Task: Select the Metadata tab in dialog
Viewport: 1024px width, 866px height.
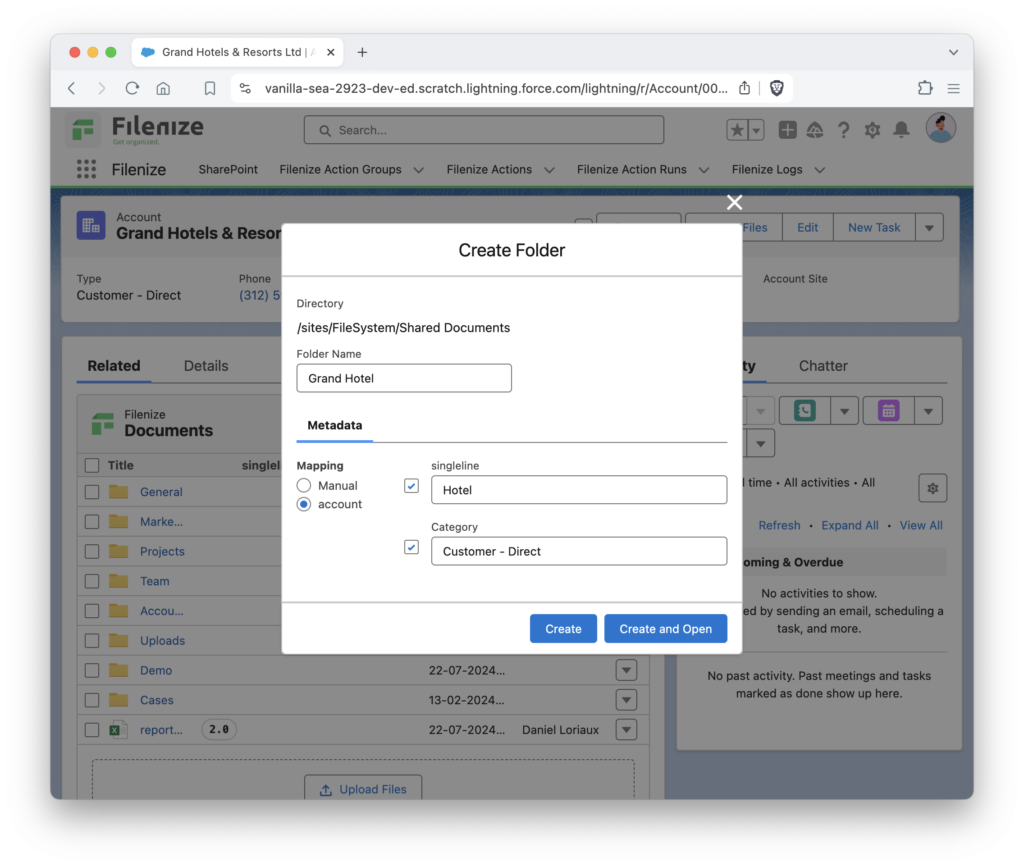Action: pyautogui.click(x=334, y=425)
